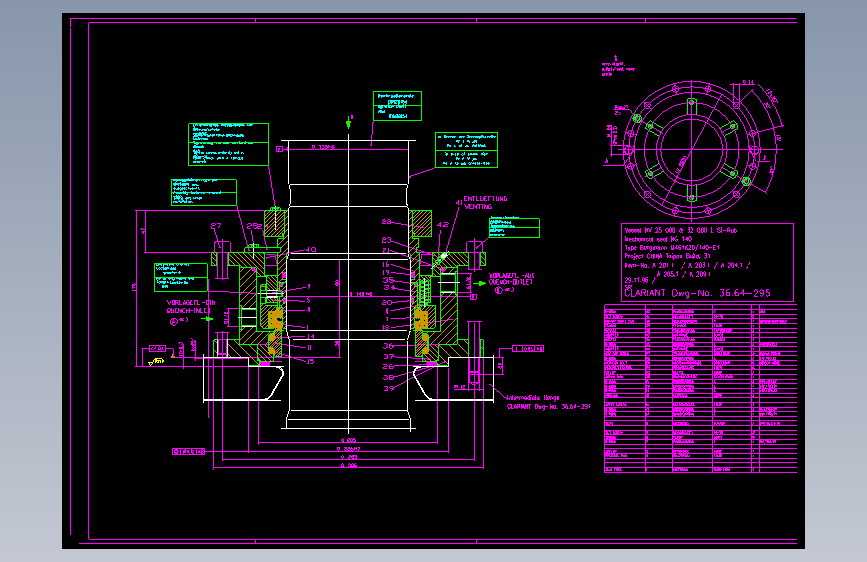Select 'CLARIANT Dwg-No. 36.64-291' reference text
Screen dimensions: 867x562
pyautogui.click(x=549, y=407)
